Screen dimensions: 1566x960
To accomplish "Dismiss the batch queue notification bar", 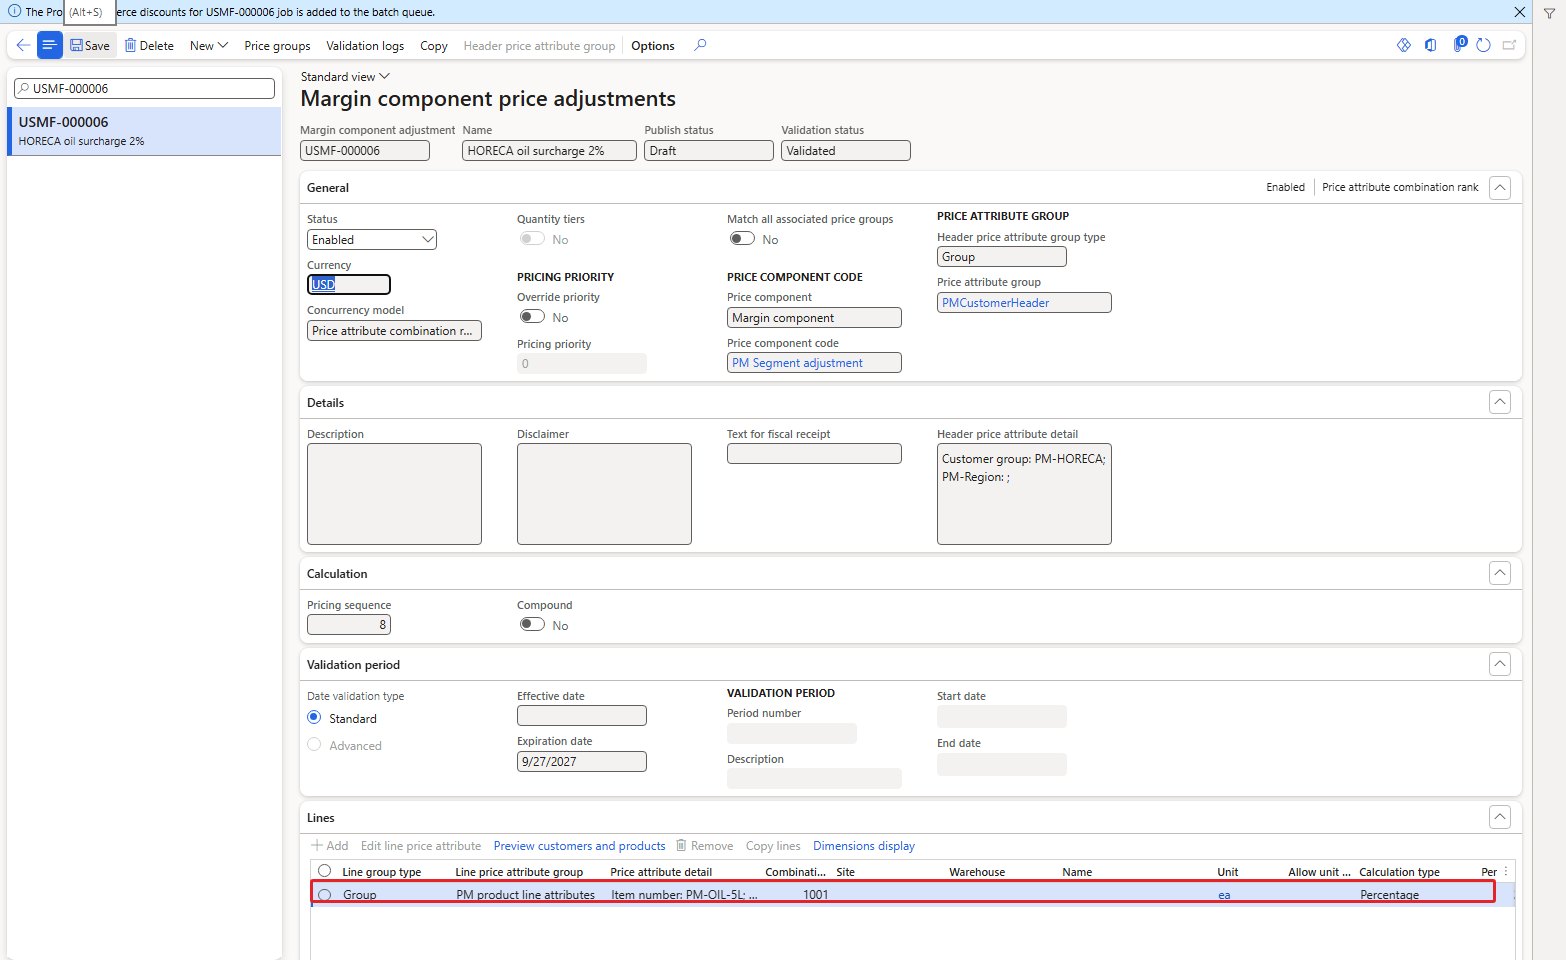I will point(1519,12).
